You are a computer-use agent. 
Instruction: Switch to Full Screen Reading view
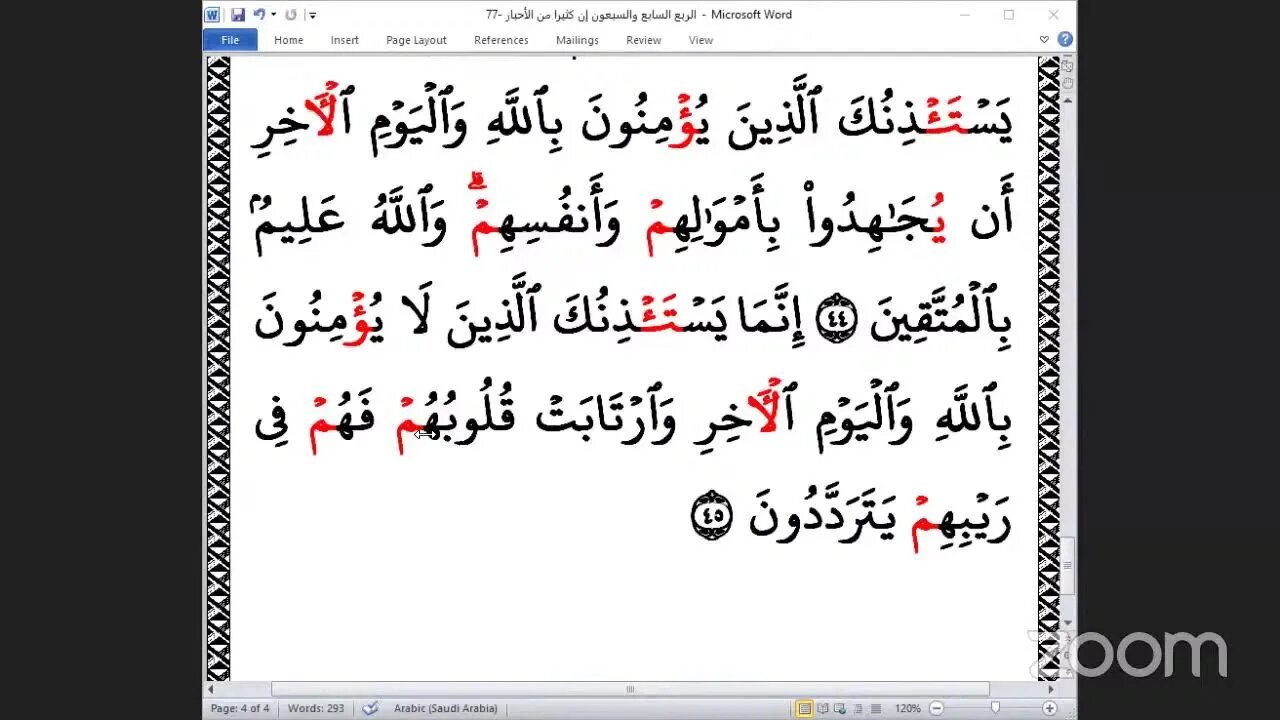pyautogui.click(x=823, y=708)
